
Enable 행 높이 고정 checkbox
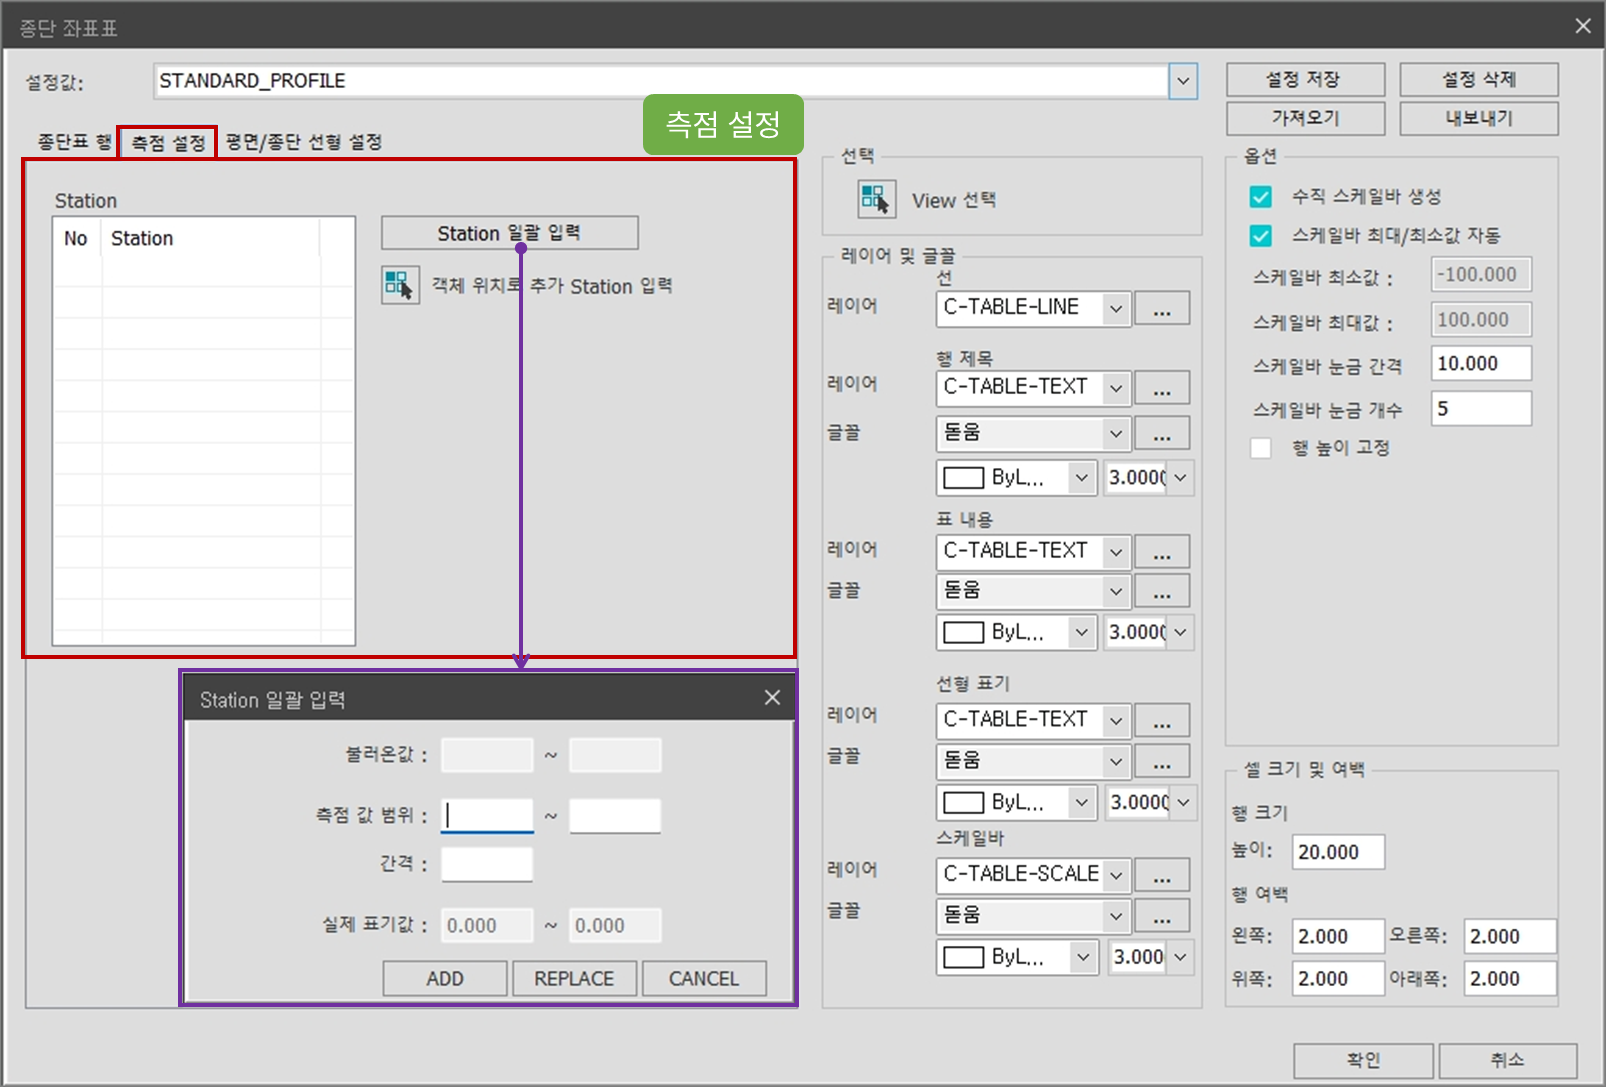click(1261, 448)
